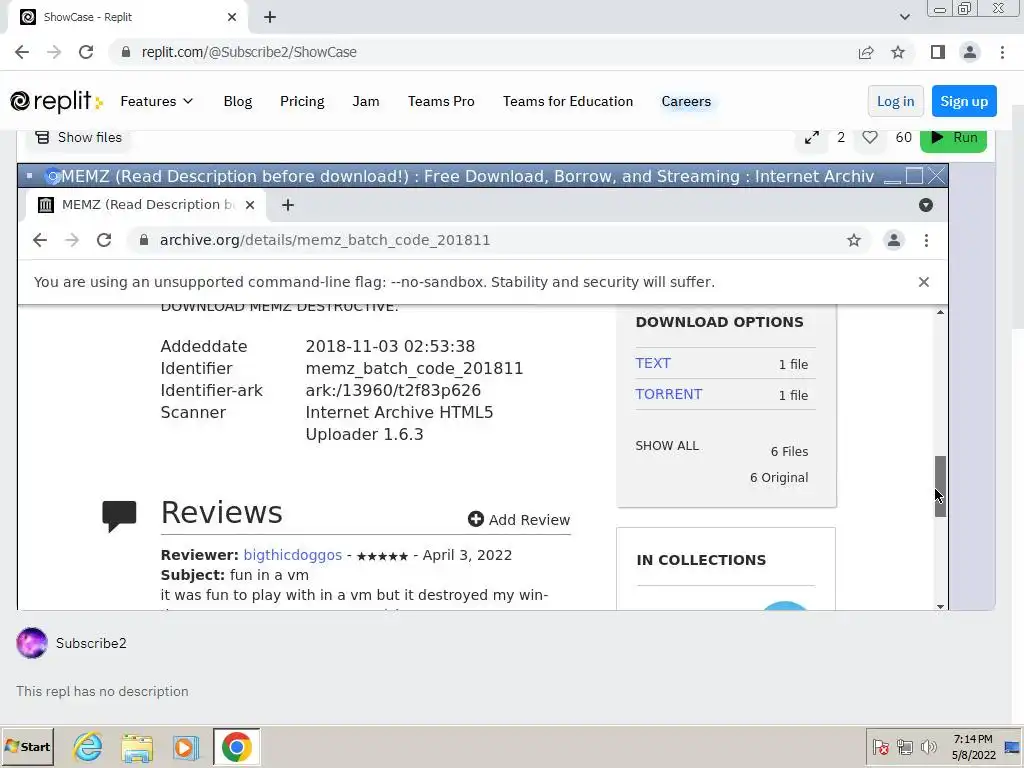Click Show files button
This screenshot has width=1024, height=768.
[x=78, y=137]
